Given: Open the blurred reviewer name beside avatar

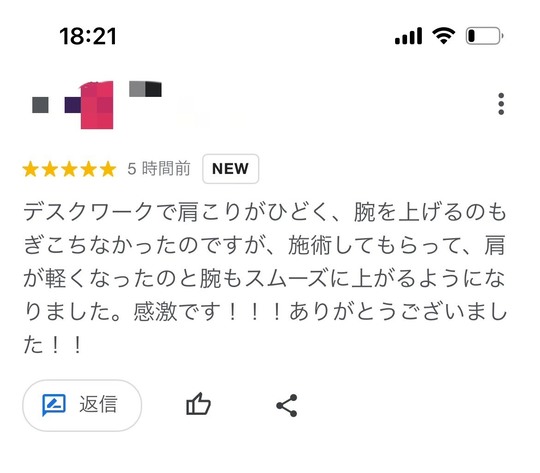Looking at the screenshot, I should tap(145, 89).
